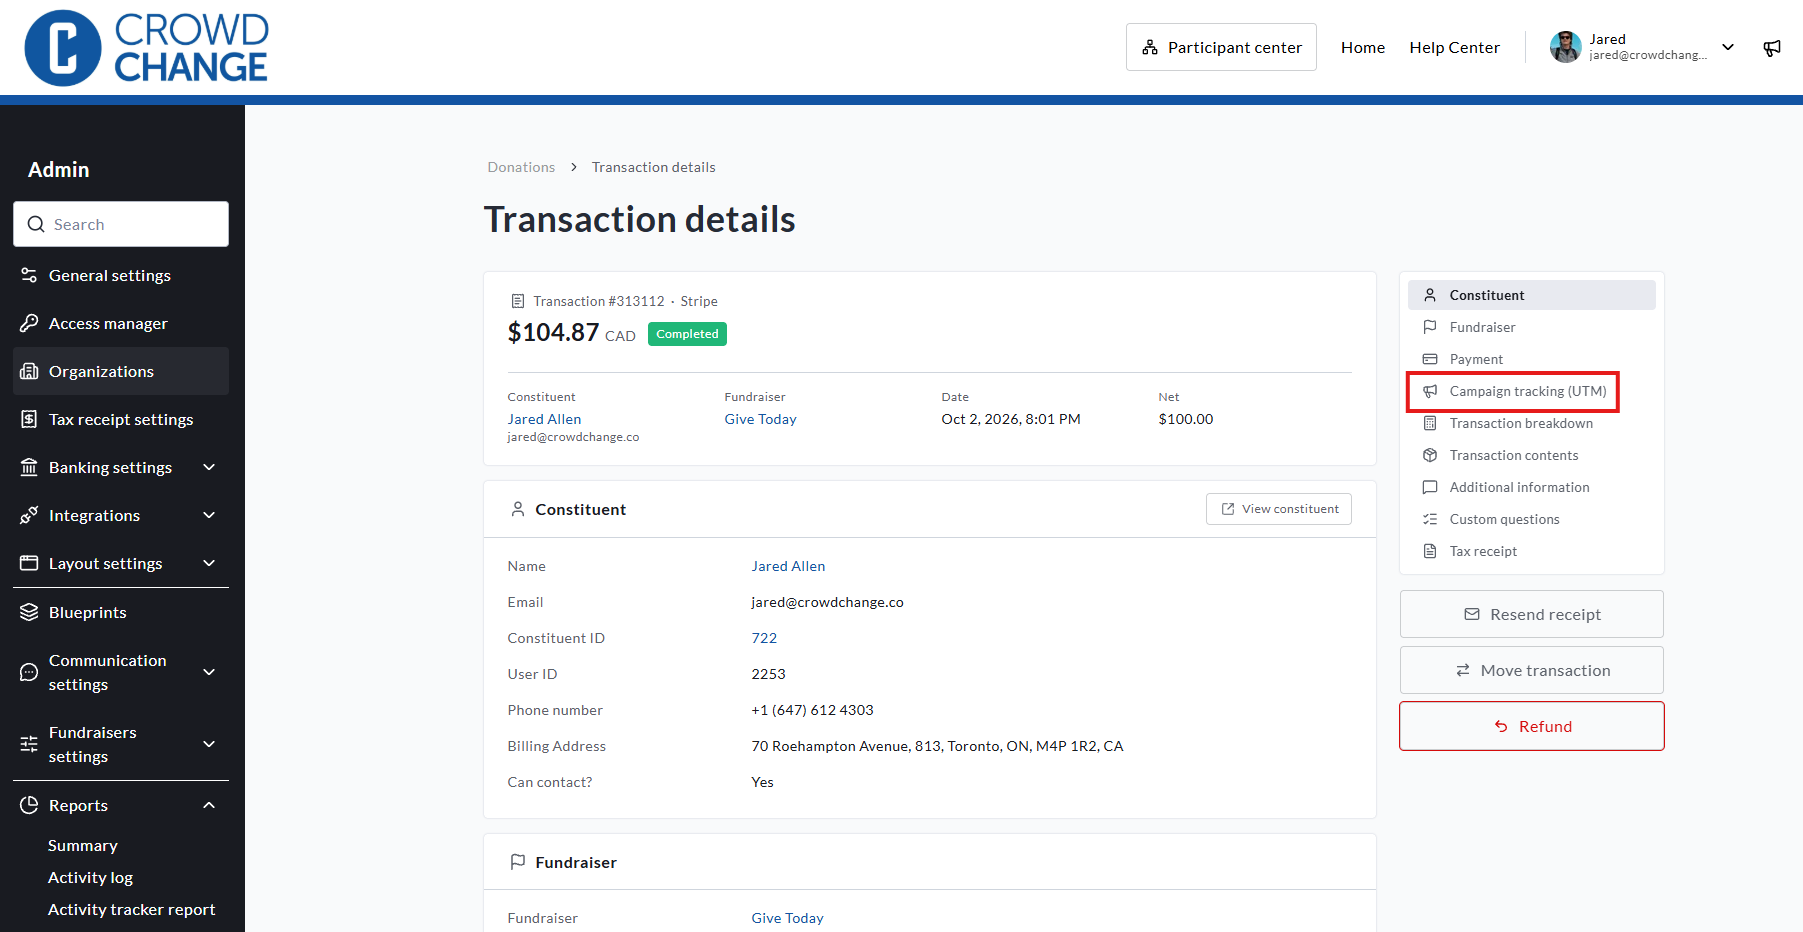Open the Jared account dropdown arrow
This screenshot has width=1803, height=932.
(1728, 47)
